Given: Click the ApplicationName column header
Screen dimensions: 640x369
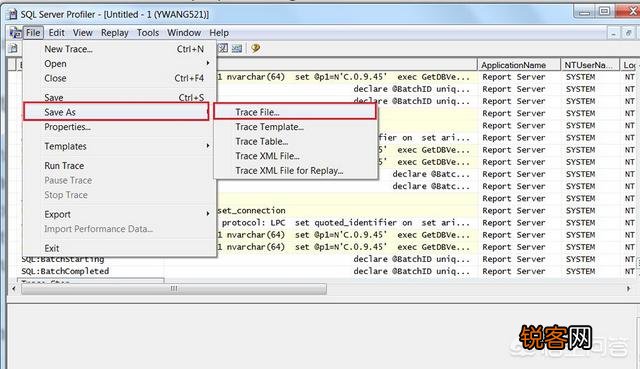Looking at the screenshot, I should pos(518,65).
